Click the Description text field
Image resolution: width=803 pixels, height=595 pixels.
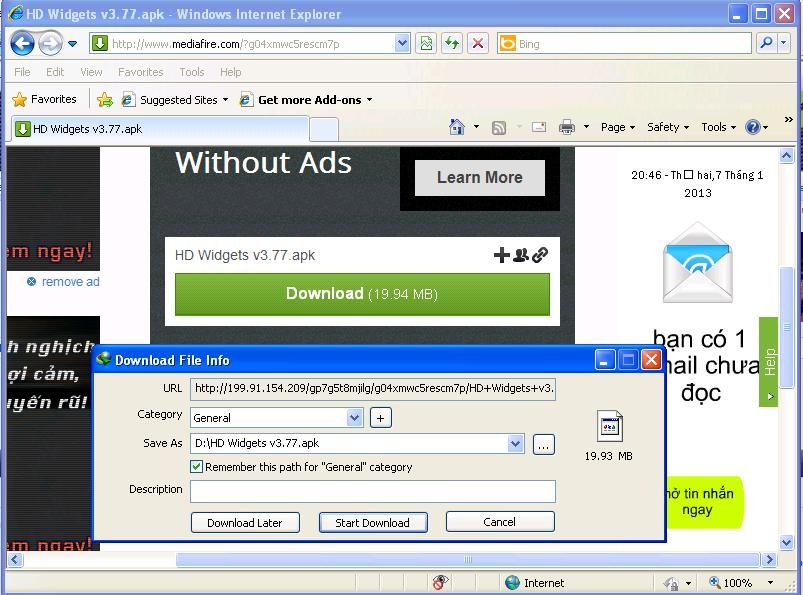[372, 491]
